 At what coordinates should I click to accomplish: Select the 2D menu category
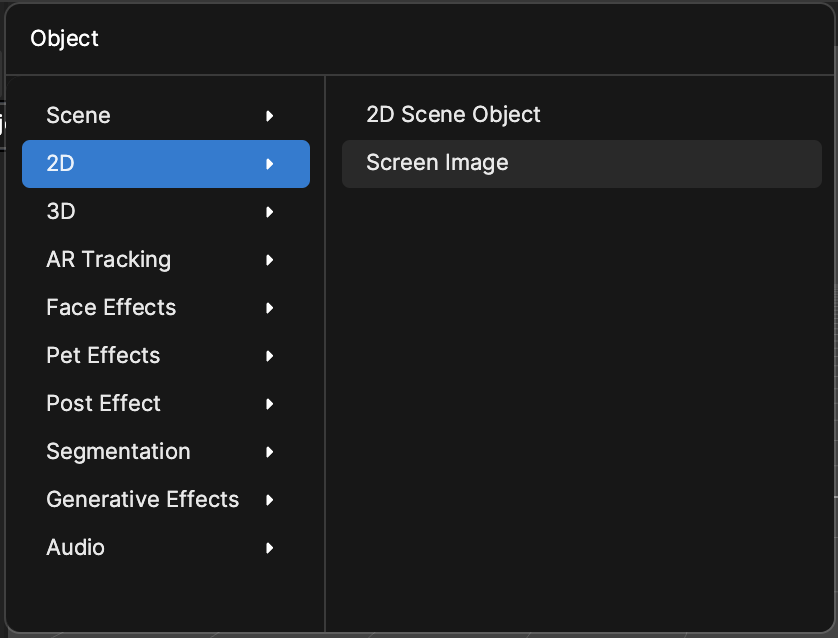(166, 164)
